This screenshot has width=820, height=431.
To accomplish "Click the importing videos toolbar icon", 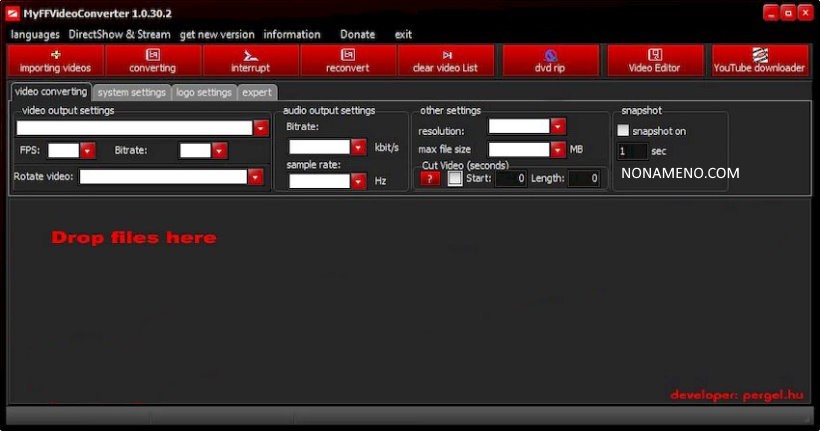I will click(55, 55).
